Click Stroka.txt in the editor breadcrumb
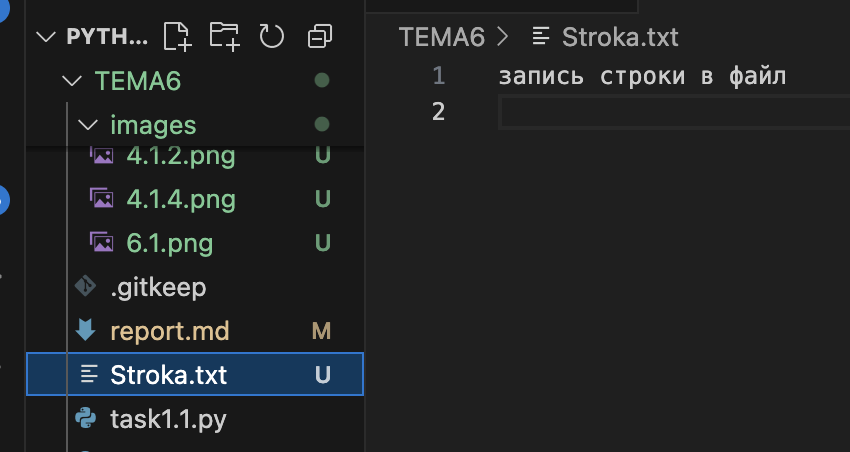The height and width of the screenshot is (452, 850). (x=620, y=37)
